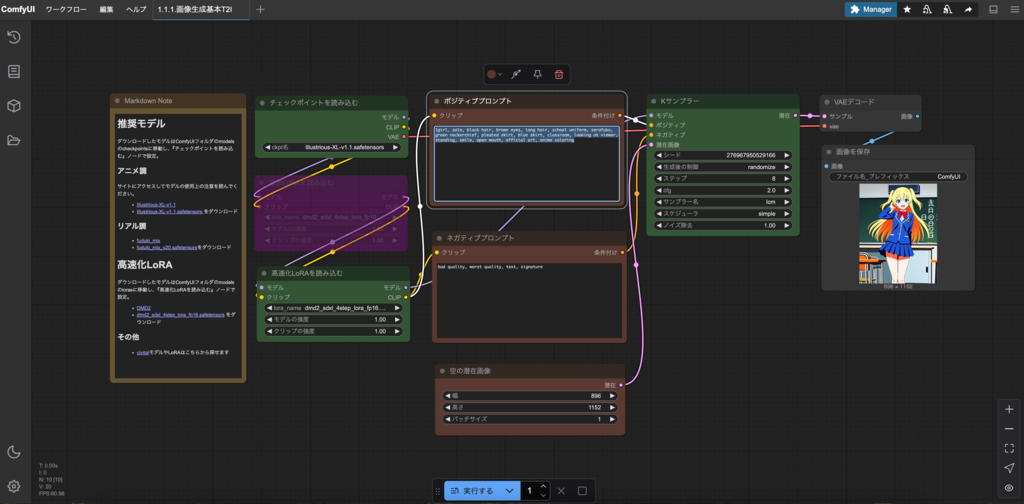Click the share arrow icon
1024x504 pixels.
coord(968,9)
